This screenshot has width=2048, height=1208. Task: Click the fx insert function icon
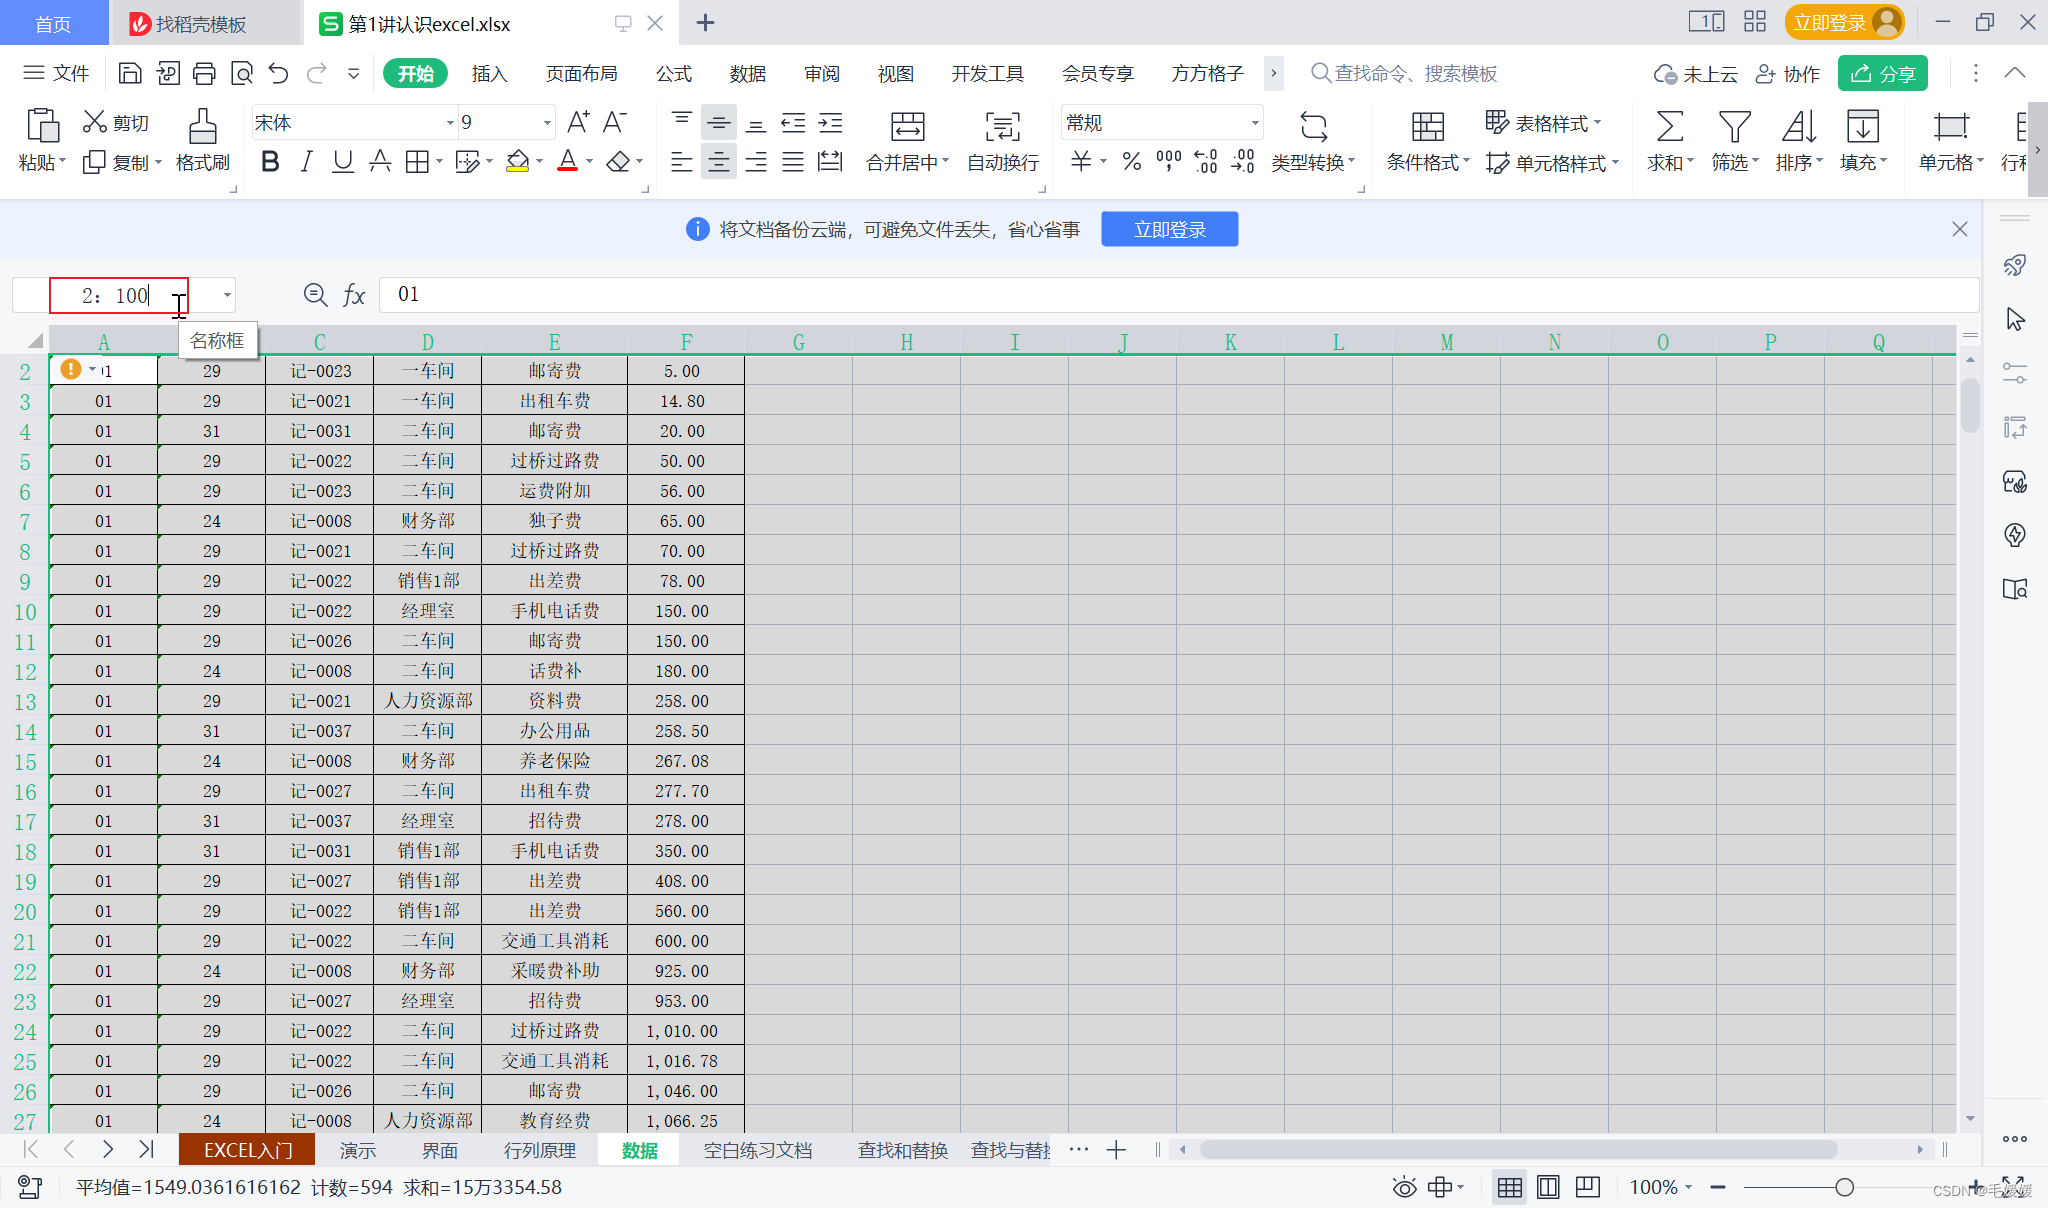(354, 295)
